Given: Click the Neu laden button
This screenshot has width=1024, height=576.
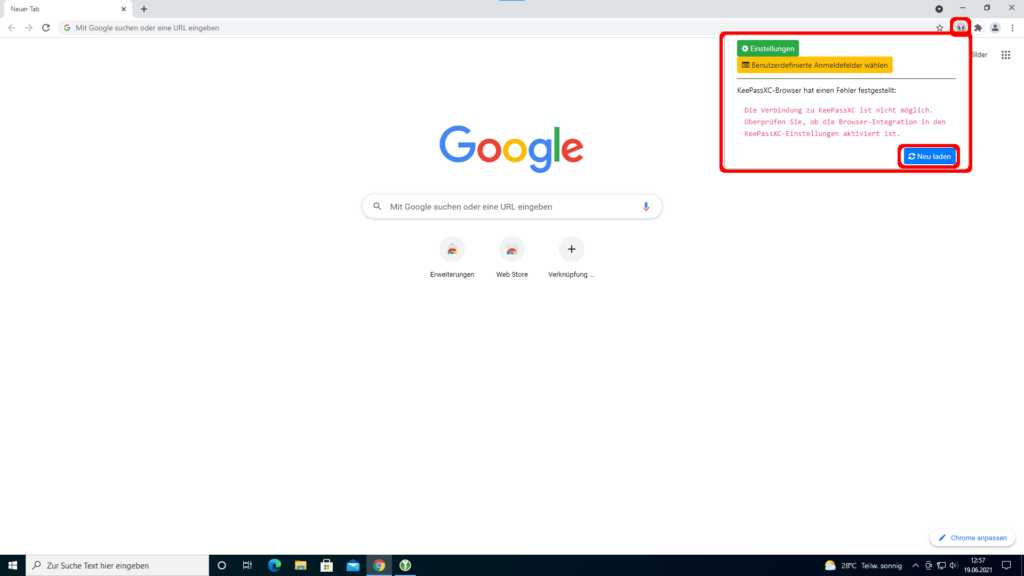Looking at the screenshot, I should click(929, 157).
